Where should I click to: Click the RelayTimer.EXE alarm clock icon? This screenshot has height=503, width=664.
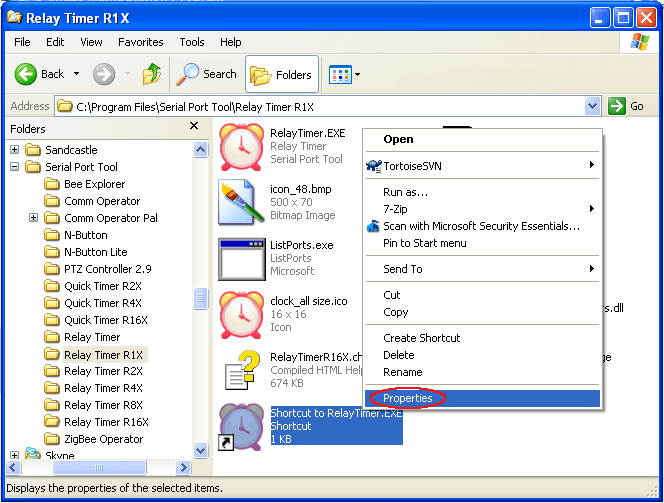click(241, 146)
